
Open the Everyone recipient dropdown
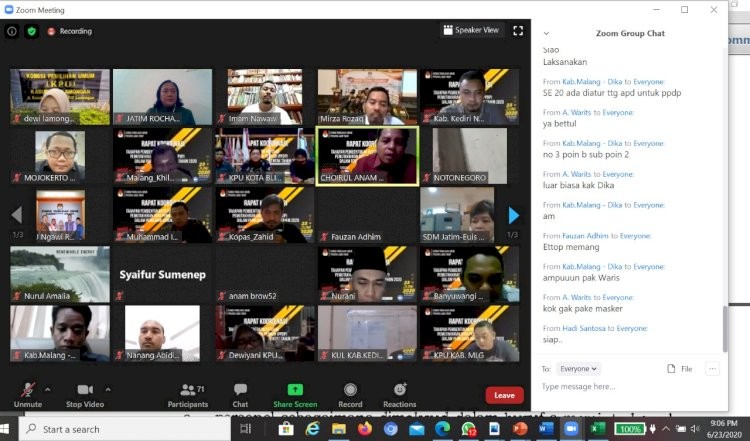click(x=579, y=369)
